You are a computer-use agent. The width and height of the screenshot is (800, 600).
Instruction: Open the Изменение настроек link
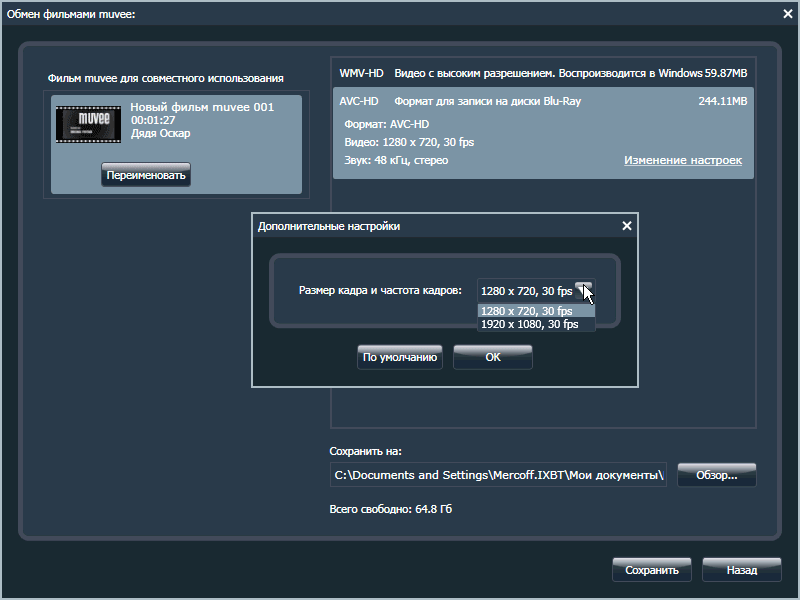pyautogui.click(x=683, y=160)
